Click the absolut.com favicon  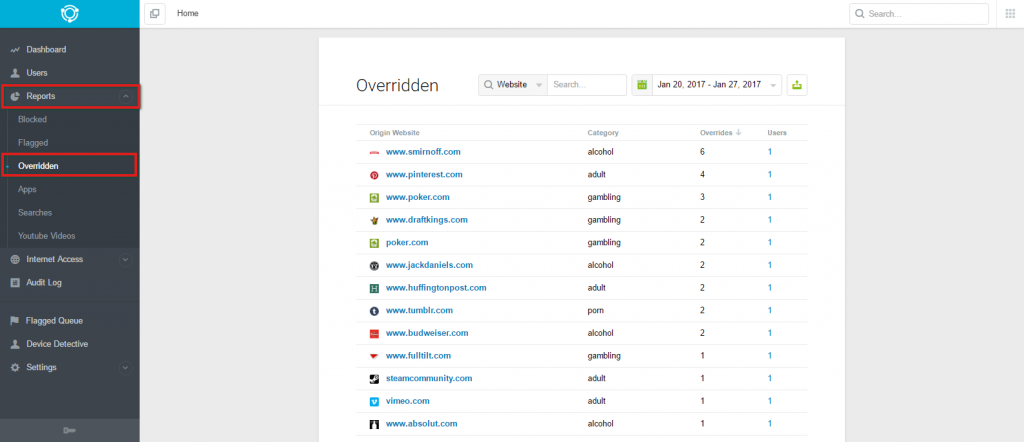(x=374, y=424)
